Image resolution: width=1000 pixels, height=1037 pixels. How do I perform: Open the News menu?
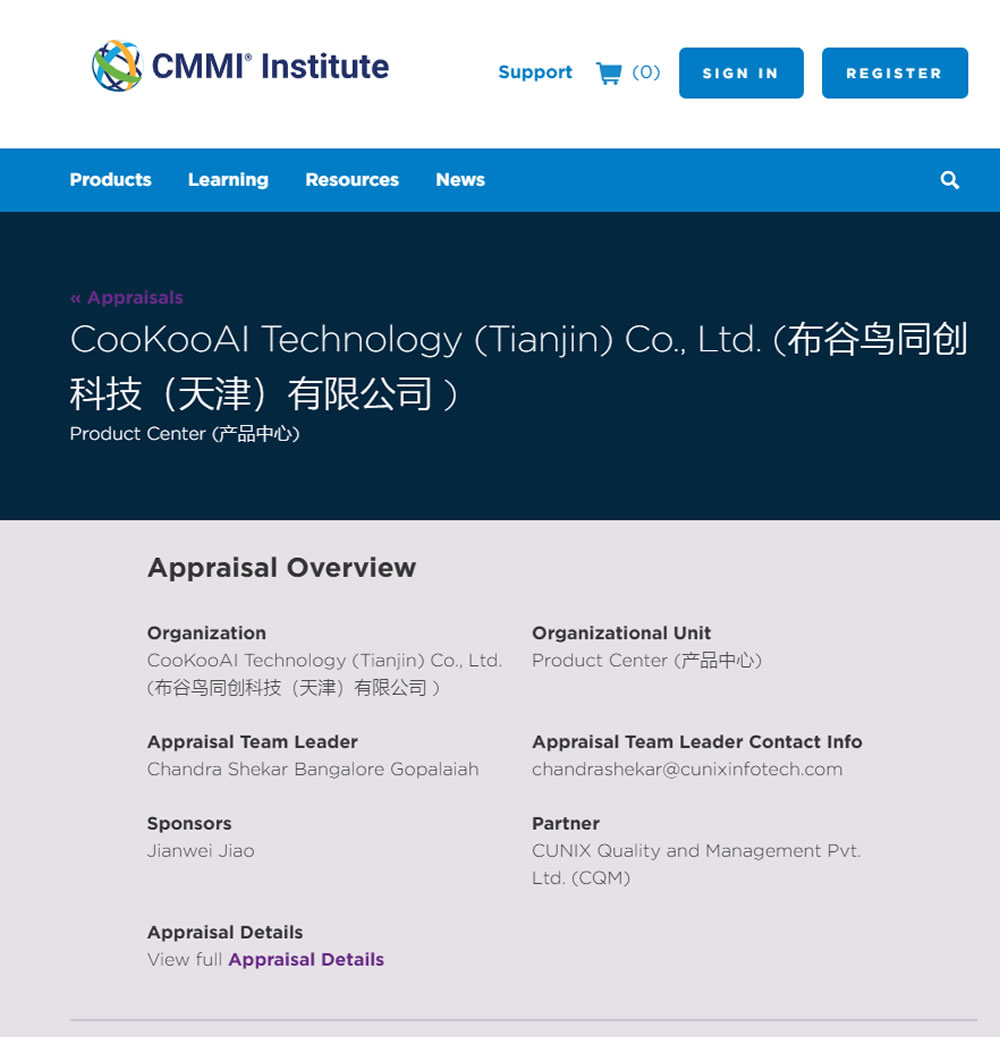tap(460, 180)
